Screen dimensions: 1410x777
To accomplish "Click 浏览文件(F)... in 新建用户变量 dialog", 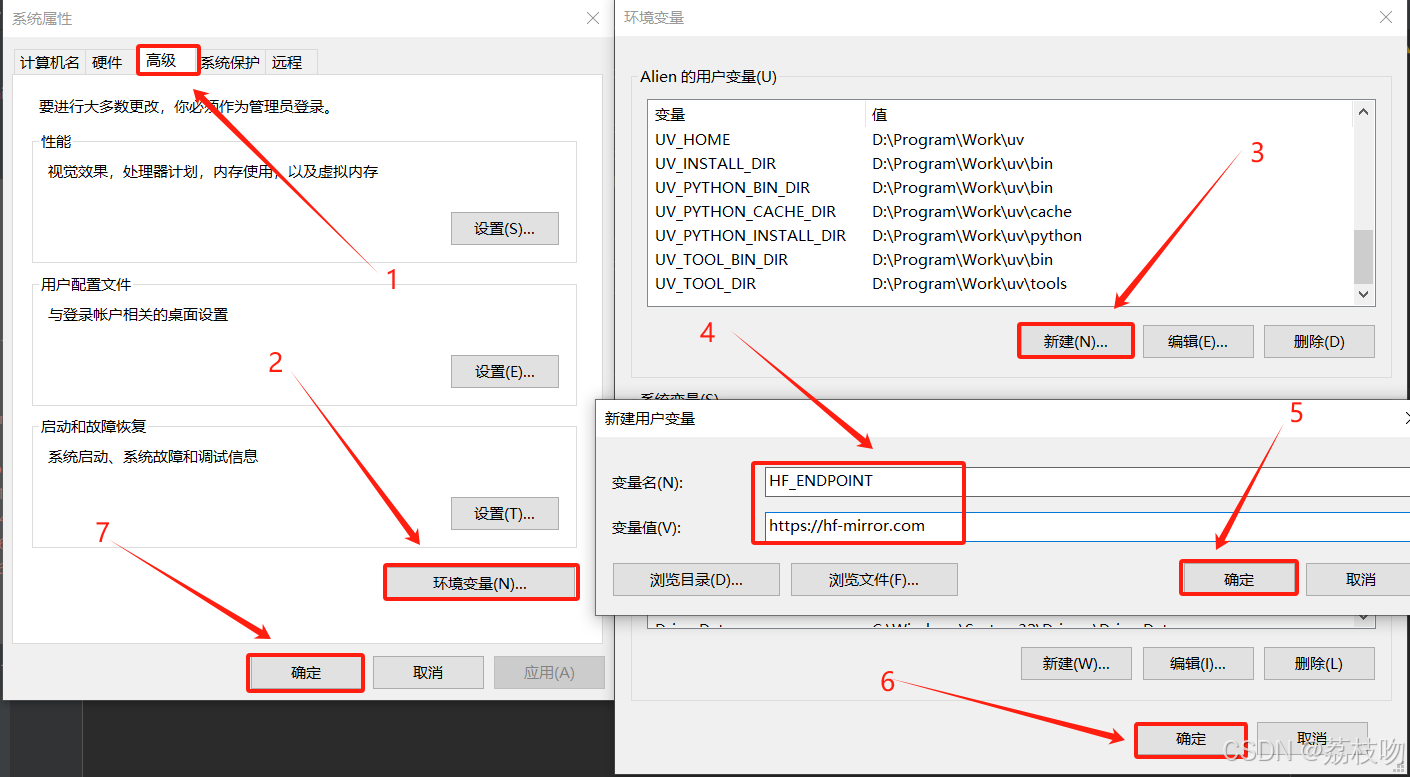I will click(874, 579).
